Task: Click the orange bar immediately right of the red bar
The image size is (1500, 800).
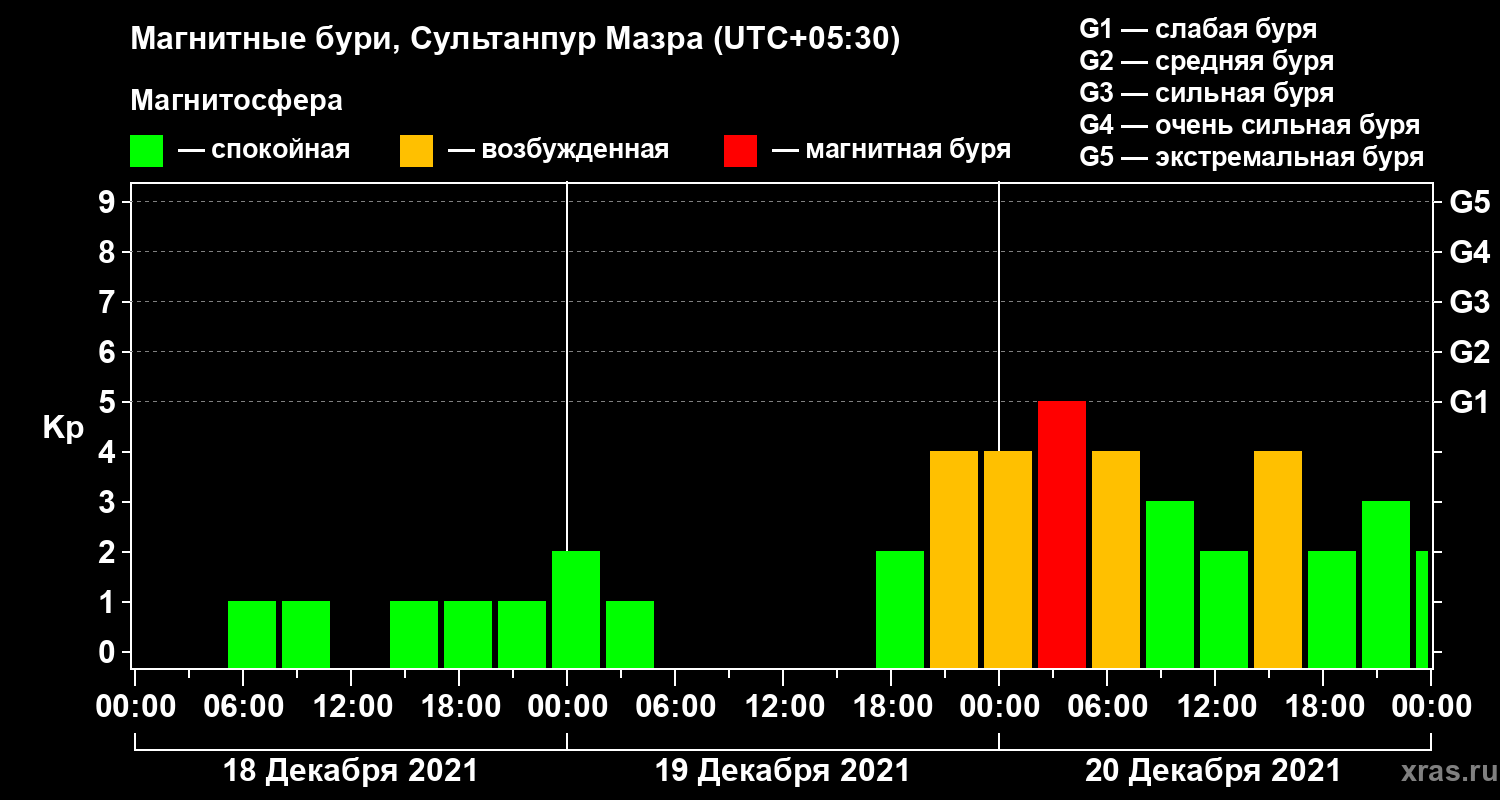Action: point(1116,559)
